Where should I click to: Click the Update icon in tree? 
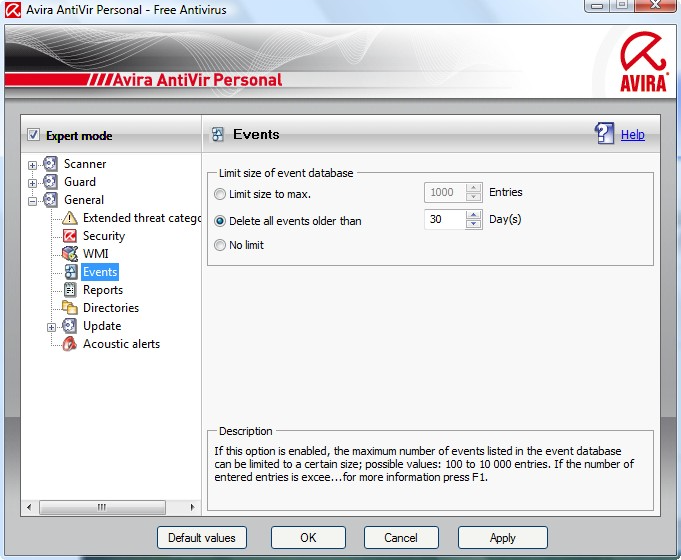(x=69, y=326)
